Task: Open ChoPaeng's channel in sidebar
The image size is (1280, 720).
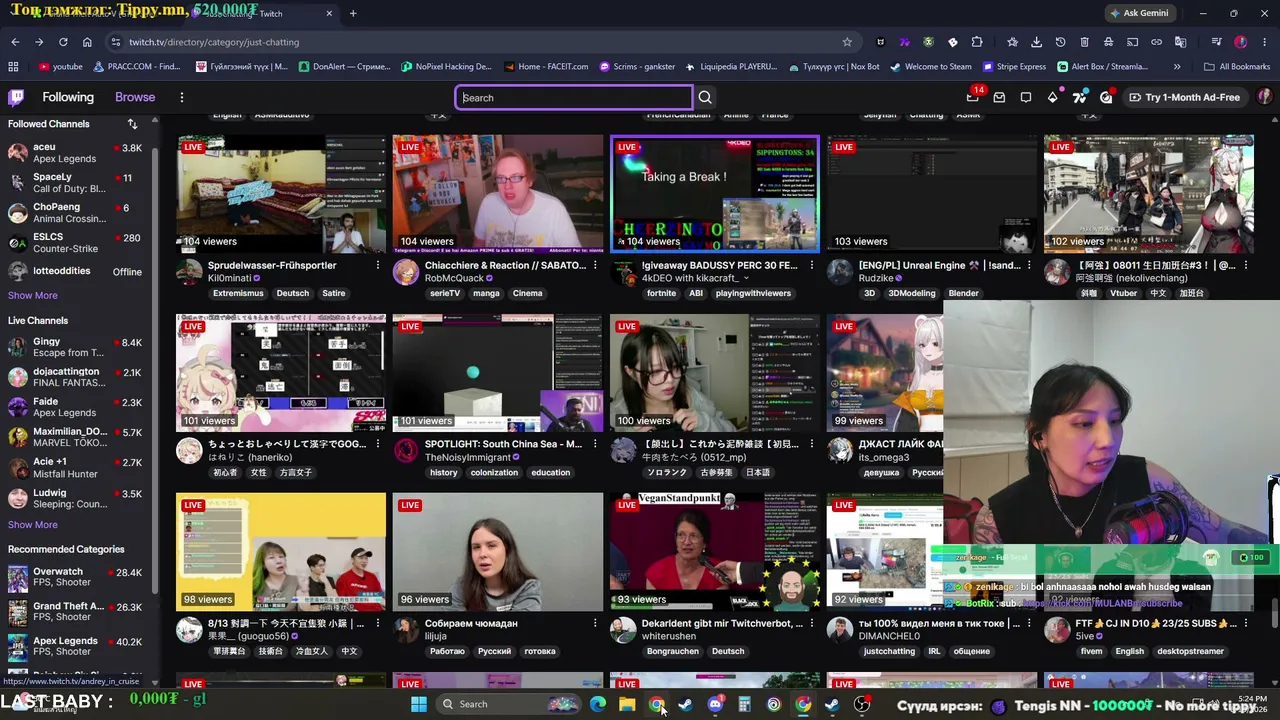Action: (75, 213)
